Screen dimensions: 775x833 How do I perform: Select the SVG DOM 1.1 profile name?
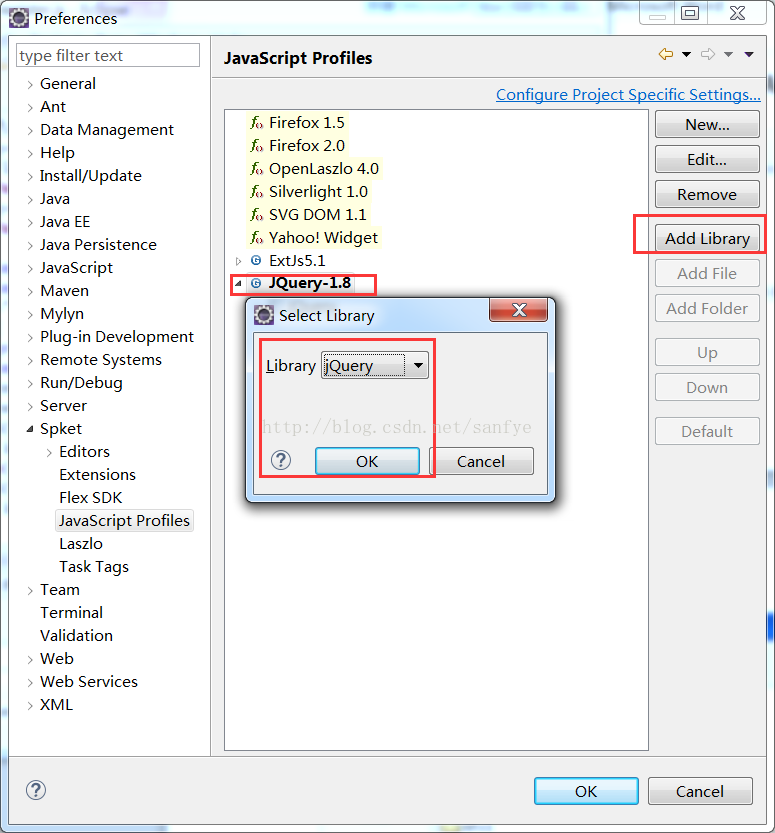tap(318, 215)
